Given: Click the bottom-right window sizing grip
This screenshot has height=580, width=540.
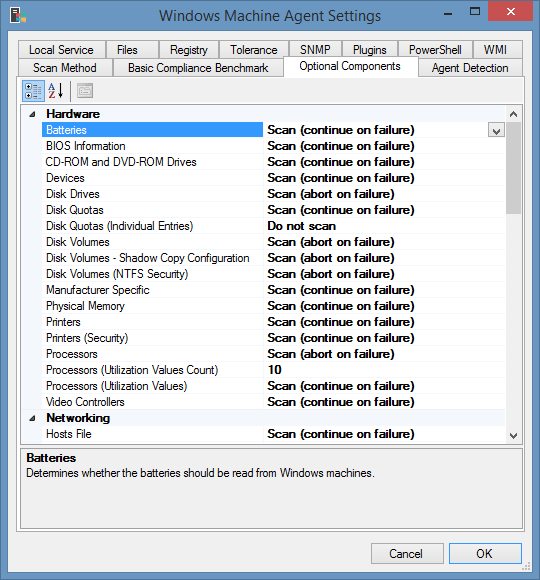Looking at the screenshot, I should pos(526,567).
